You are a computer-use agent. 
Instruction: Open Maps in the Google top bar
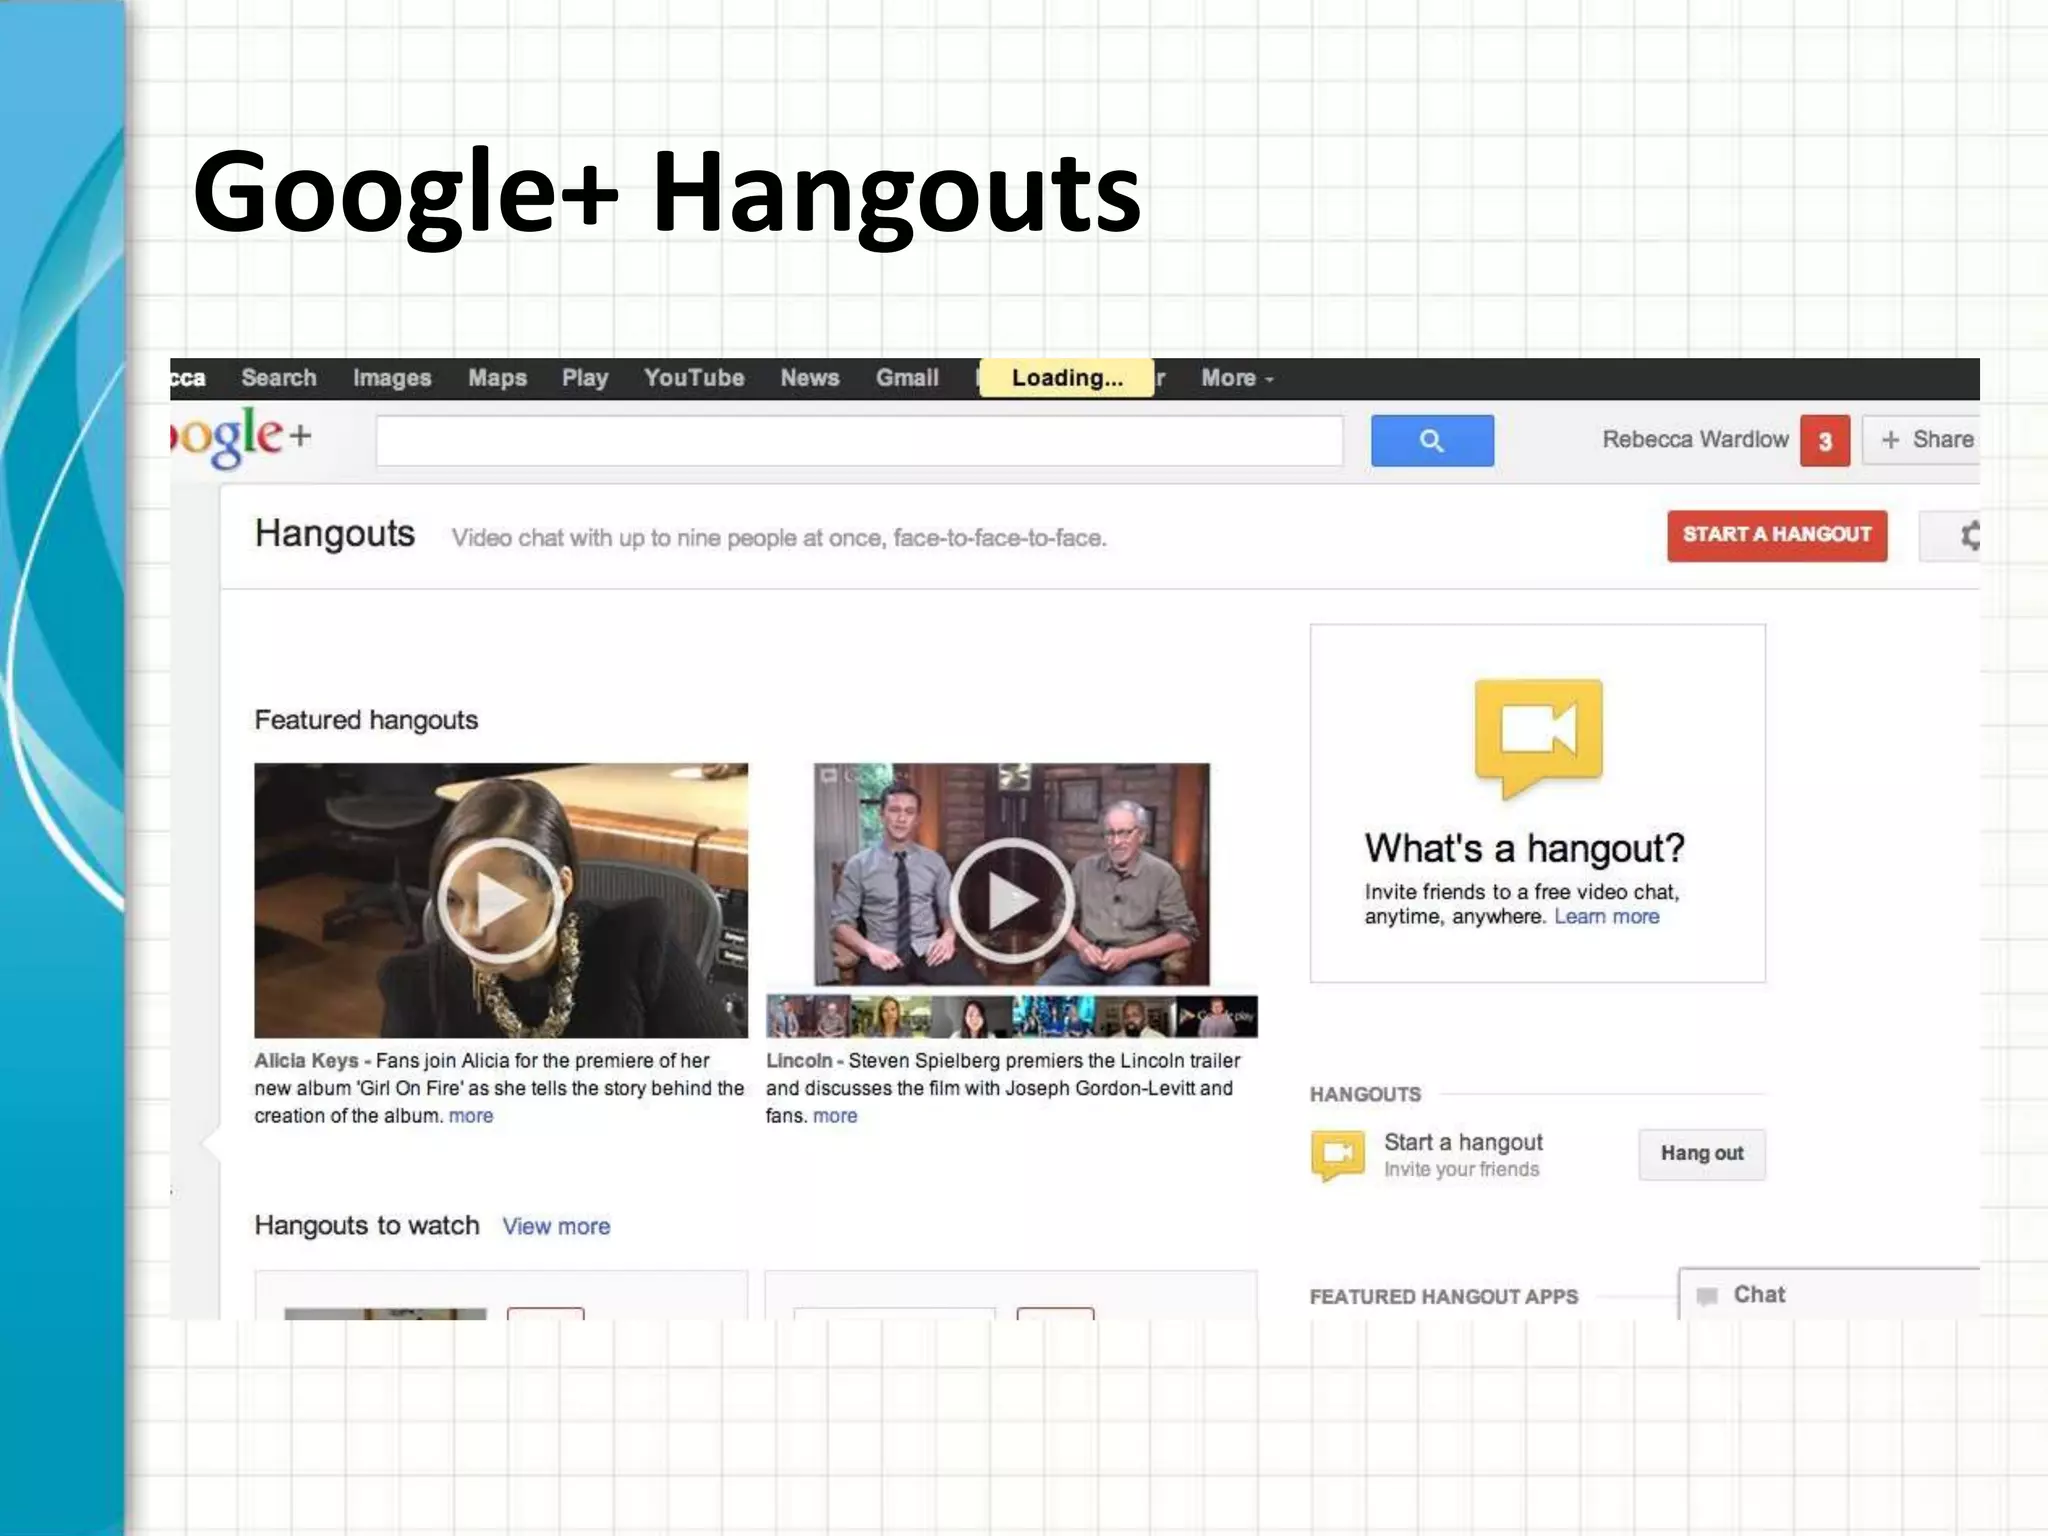point(497,378)
